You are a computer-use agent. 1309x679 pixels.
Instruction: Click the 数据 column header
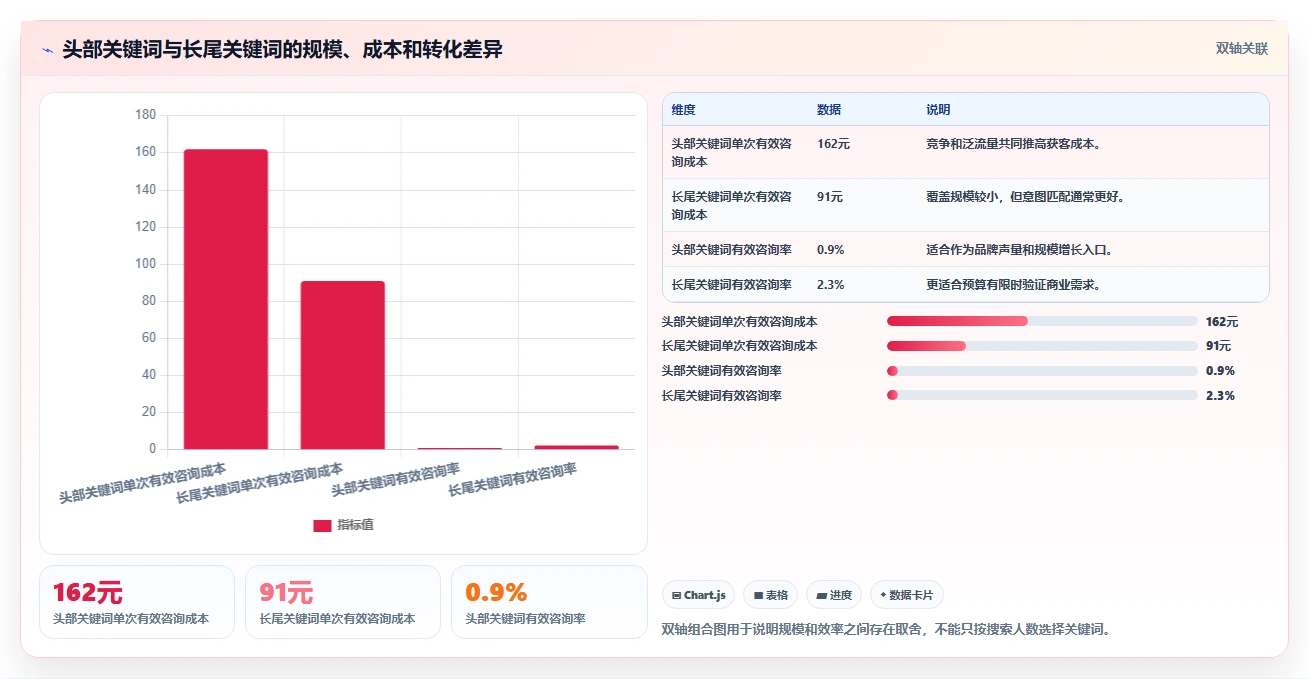coord(829,110)
